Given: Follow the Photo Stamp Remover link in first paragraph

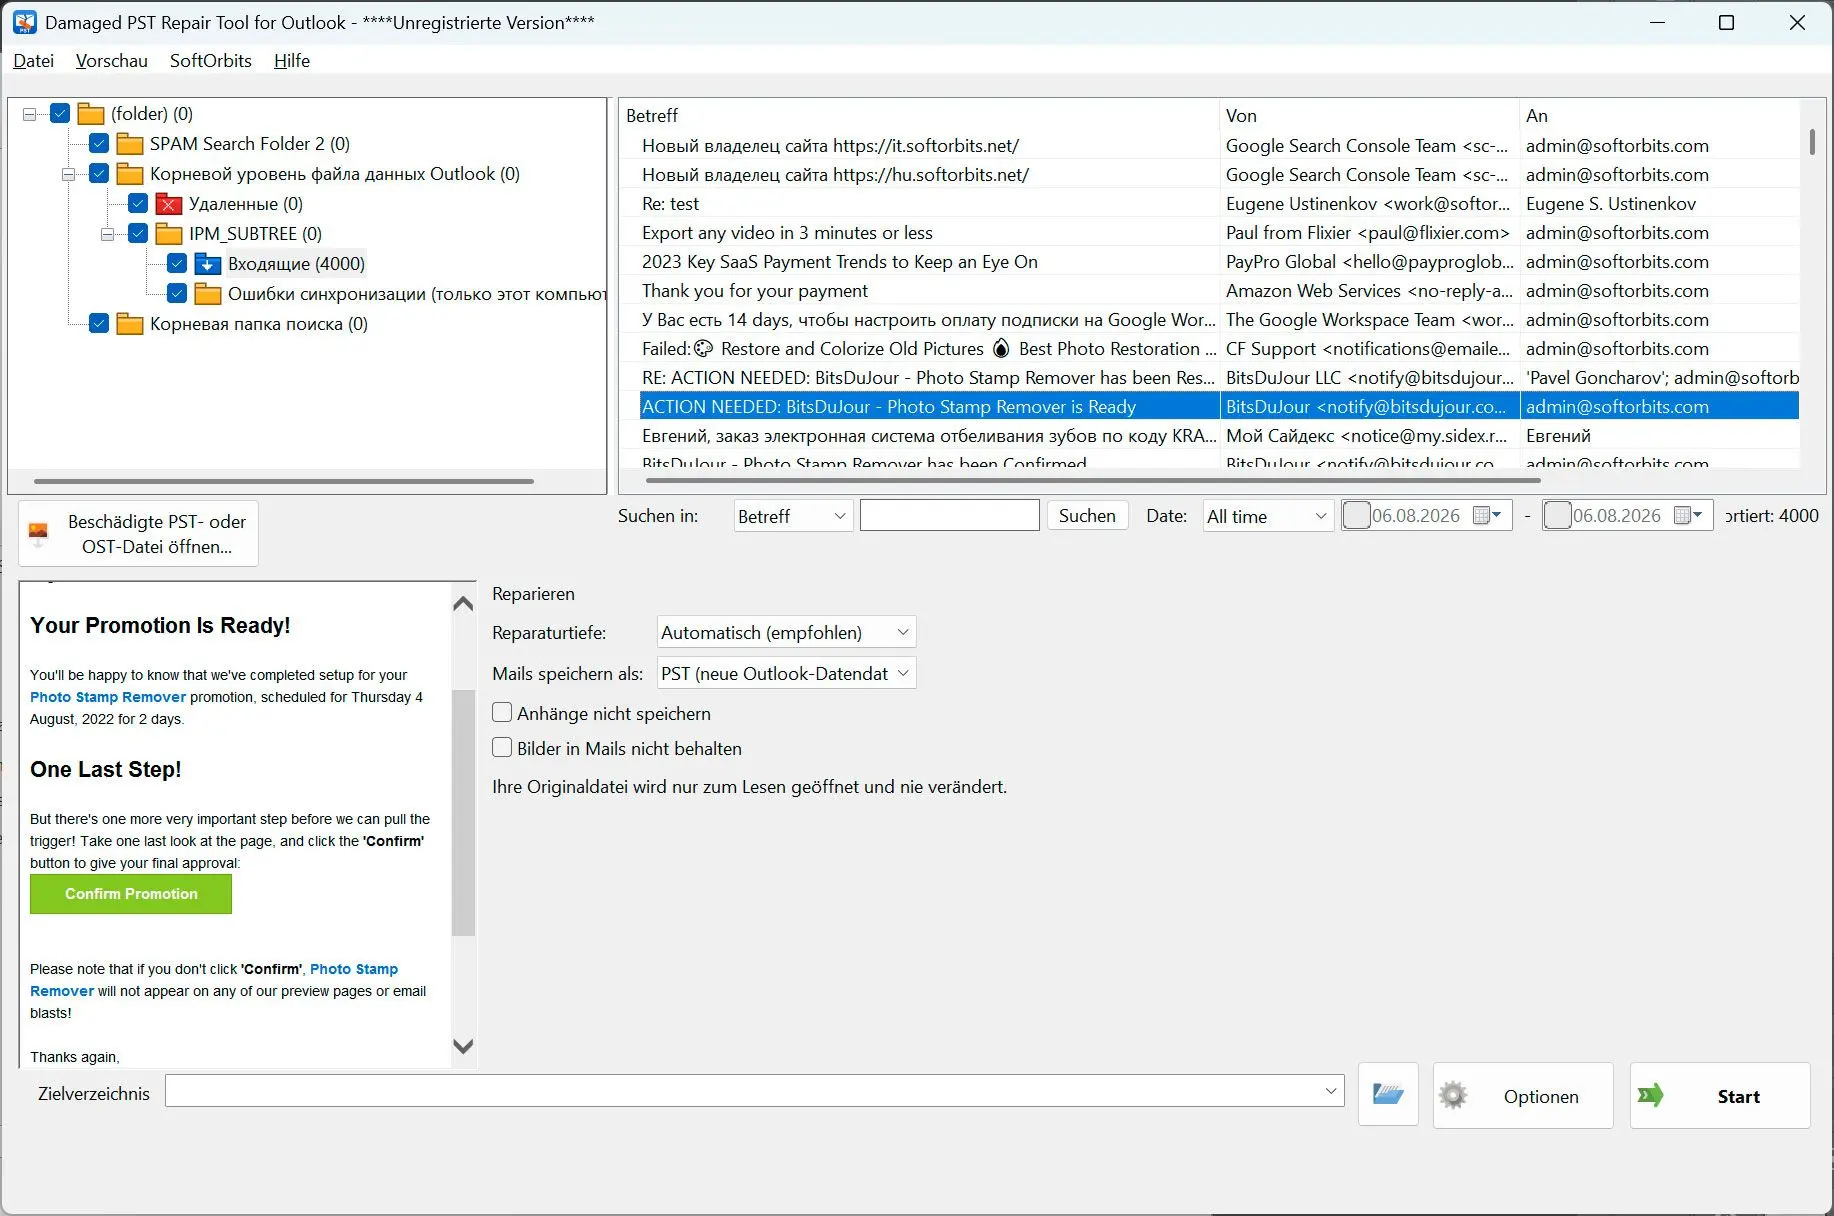Looking at the screenshot, I should (x=108, y=697).
